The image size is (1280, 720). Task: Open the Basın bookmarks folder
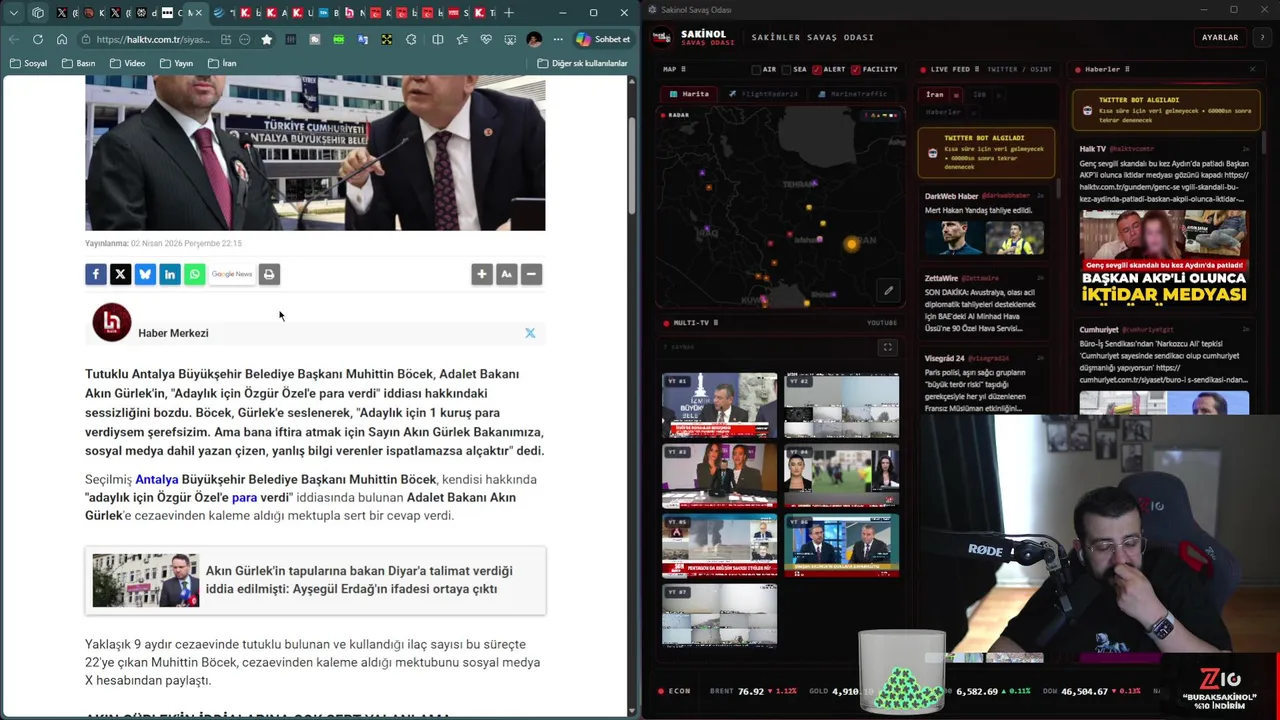pyautogui.click(x=79, y=63)
